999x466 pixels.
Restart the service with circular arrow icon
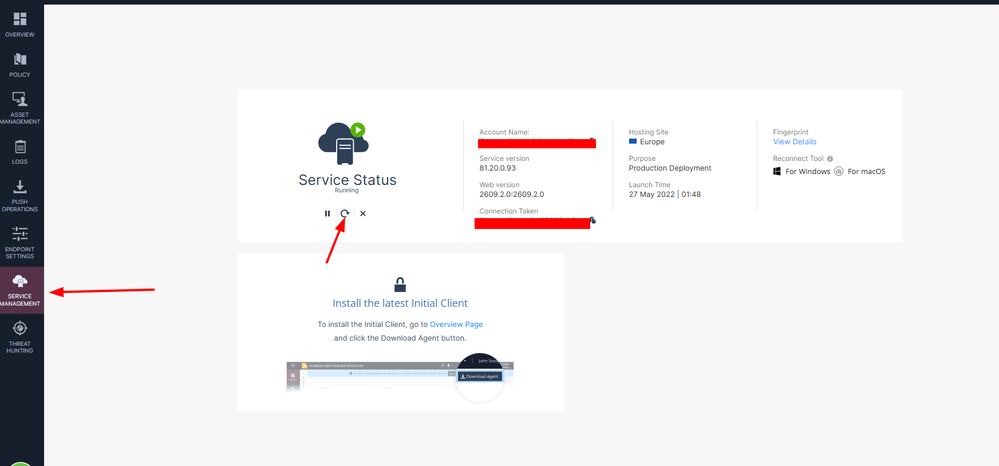click(345, 214)
